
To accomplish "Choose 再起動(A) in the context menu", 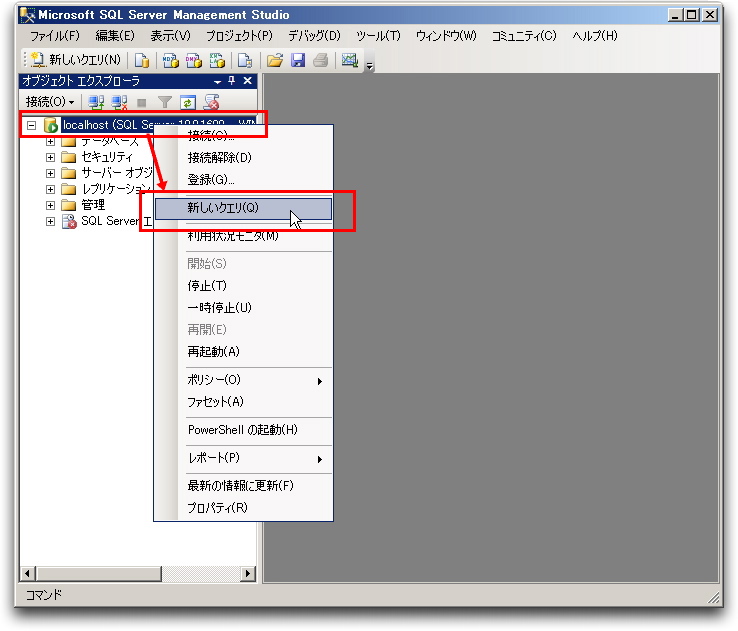I will click(243, 352).
